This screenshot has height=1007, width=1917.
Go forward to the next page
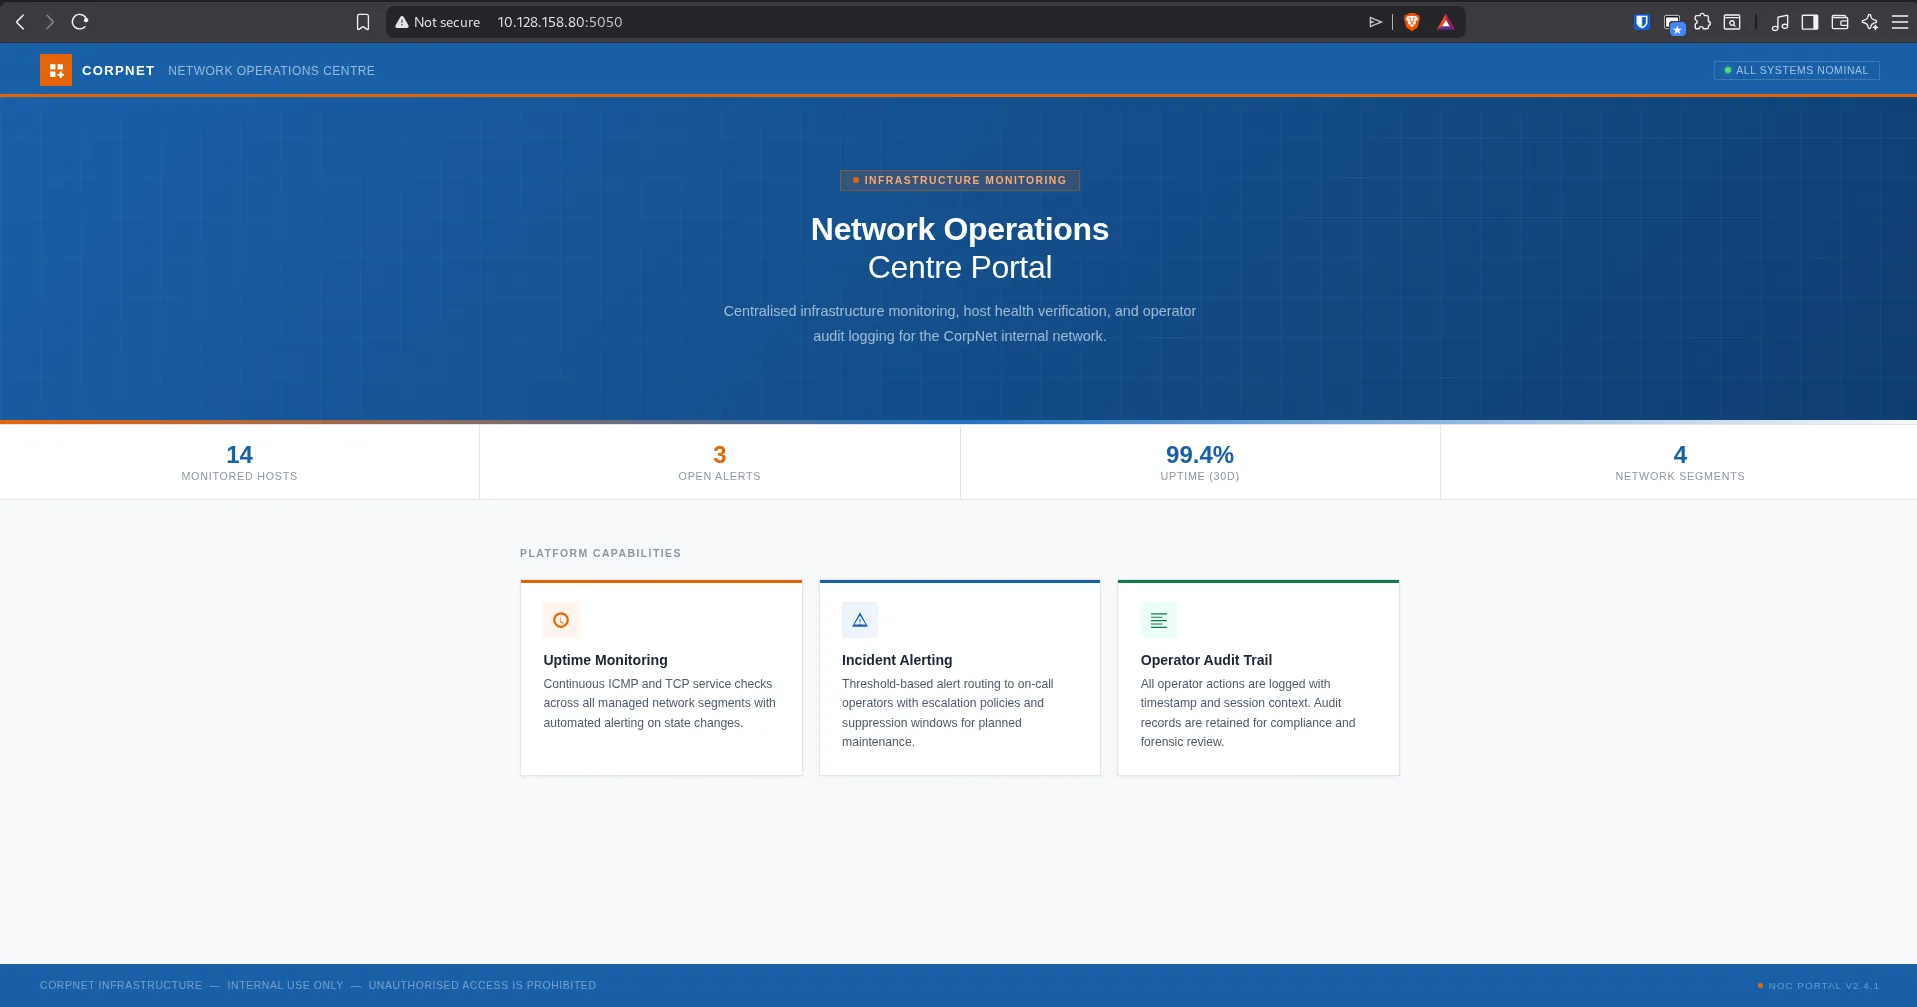50,22
